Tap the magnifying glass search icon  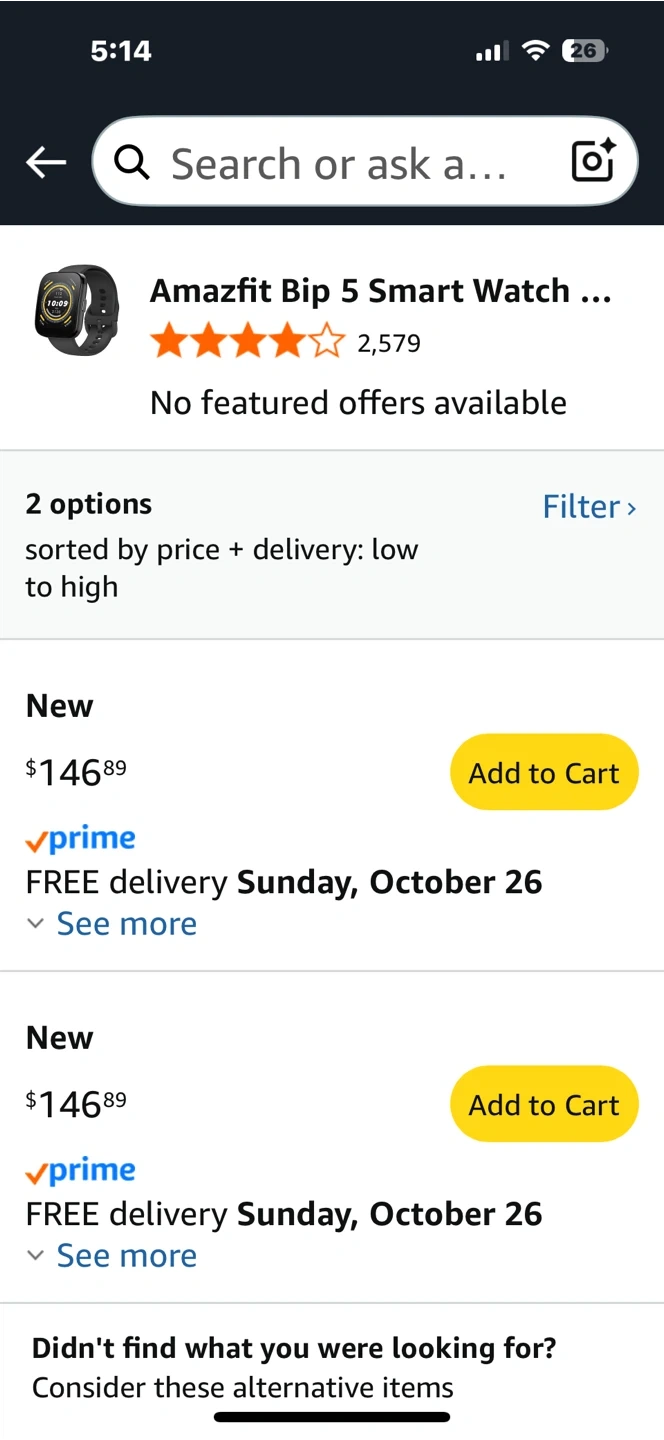point(132,162)
